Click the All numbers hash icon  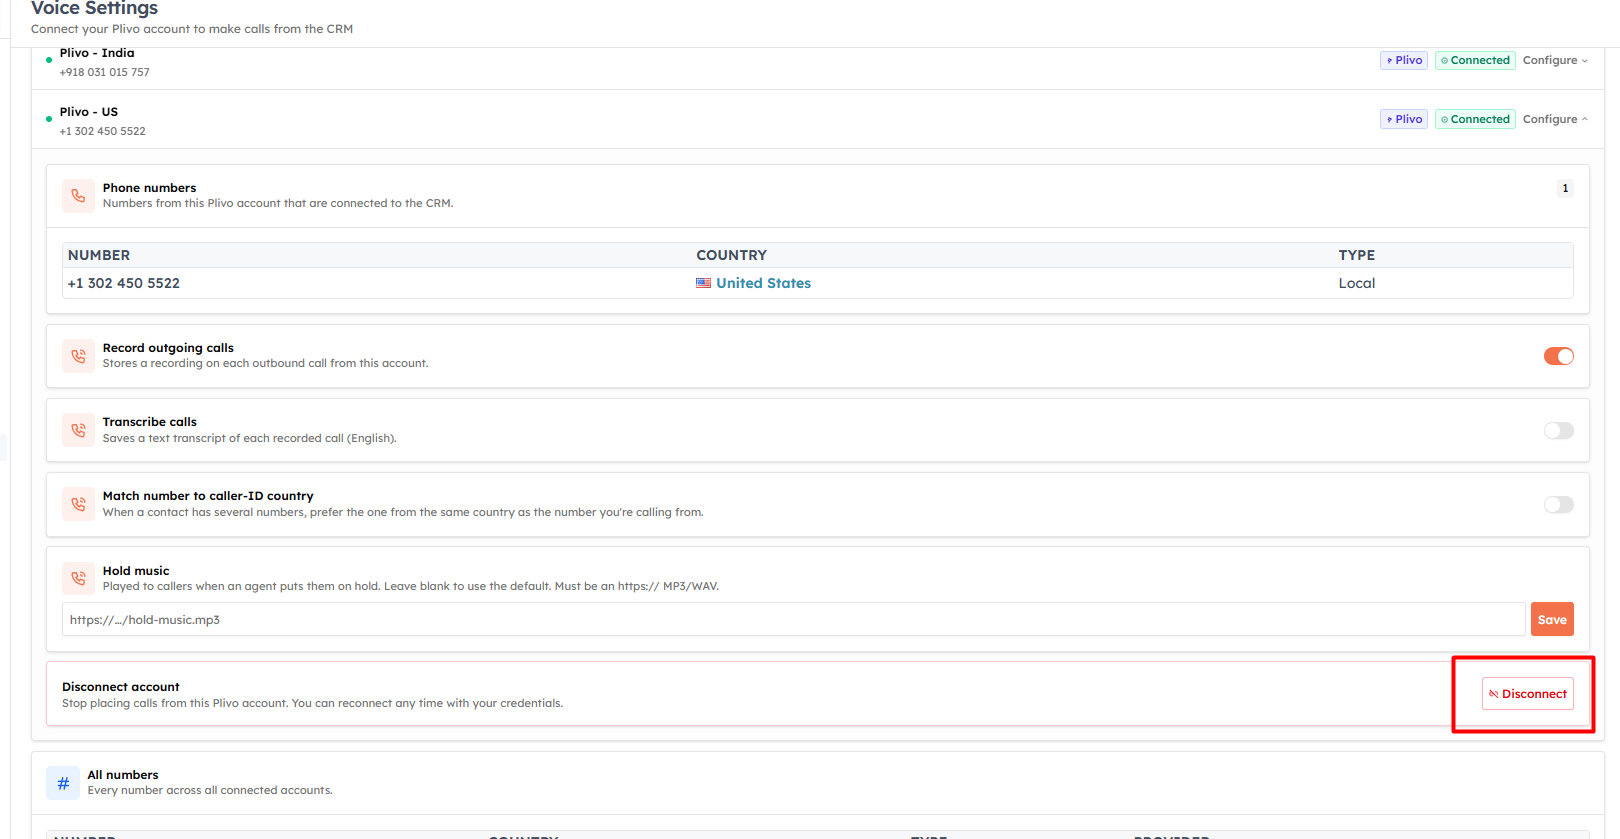(x=63, y=783)
